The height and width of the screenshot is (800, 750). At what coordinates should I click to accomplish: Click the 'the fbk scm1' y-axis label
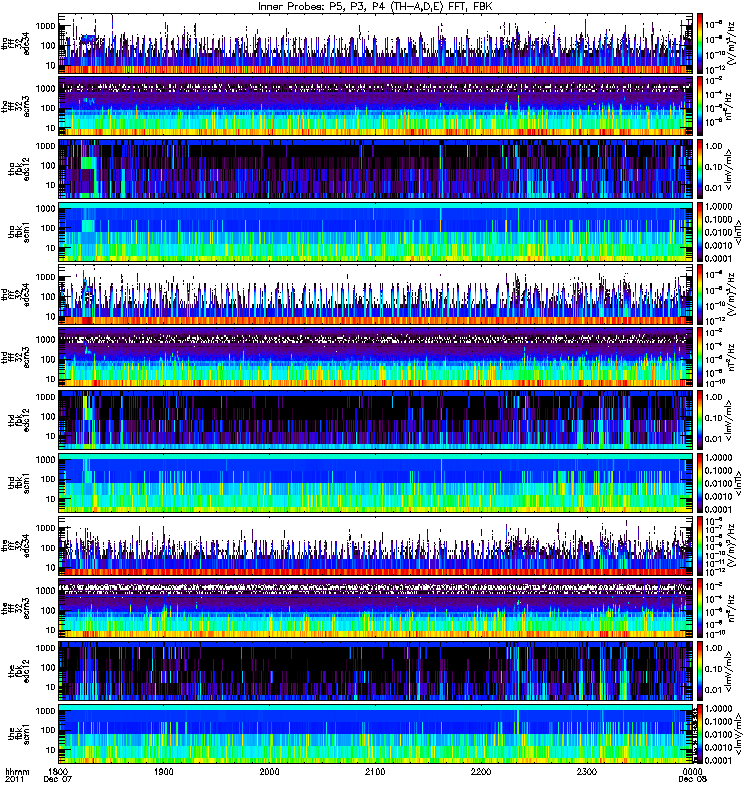click(x=19, y=734)
